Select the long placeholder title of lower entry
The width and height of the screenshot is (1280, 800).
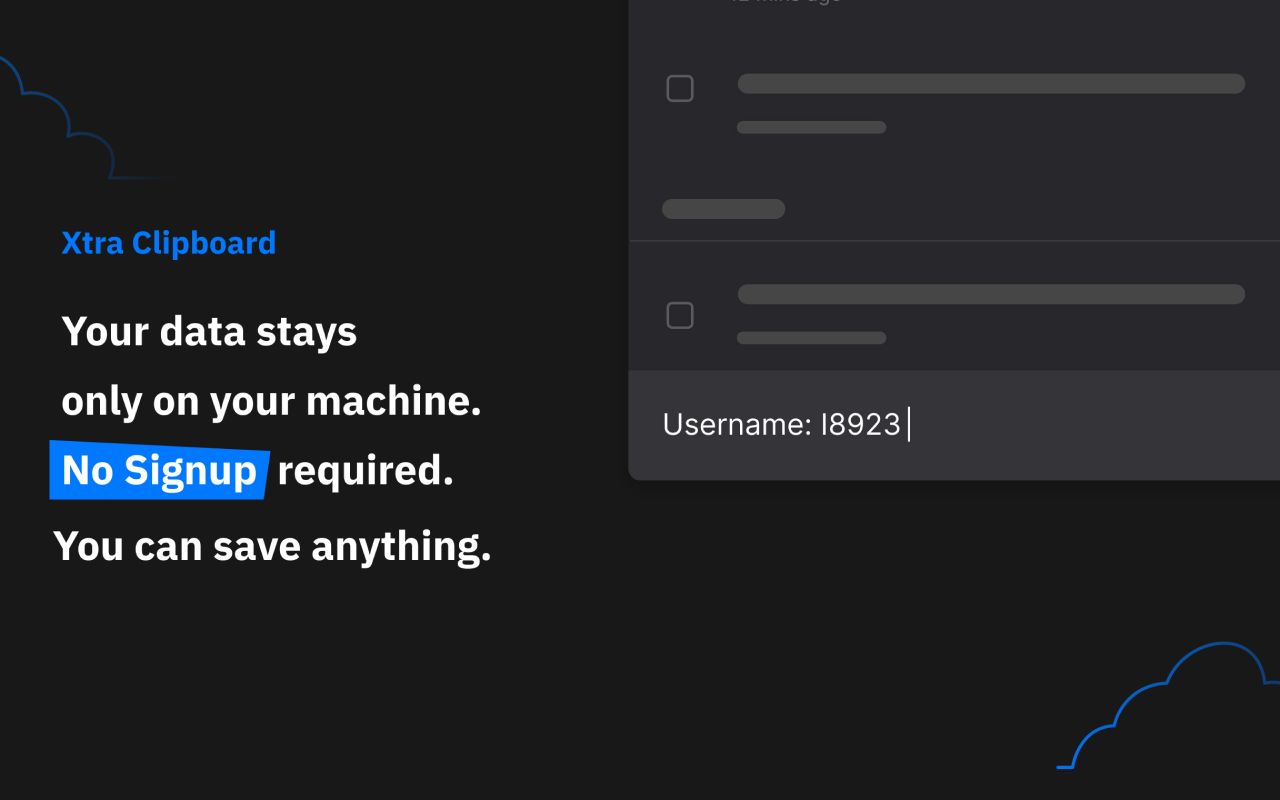click(x=991, y=294)
